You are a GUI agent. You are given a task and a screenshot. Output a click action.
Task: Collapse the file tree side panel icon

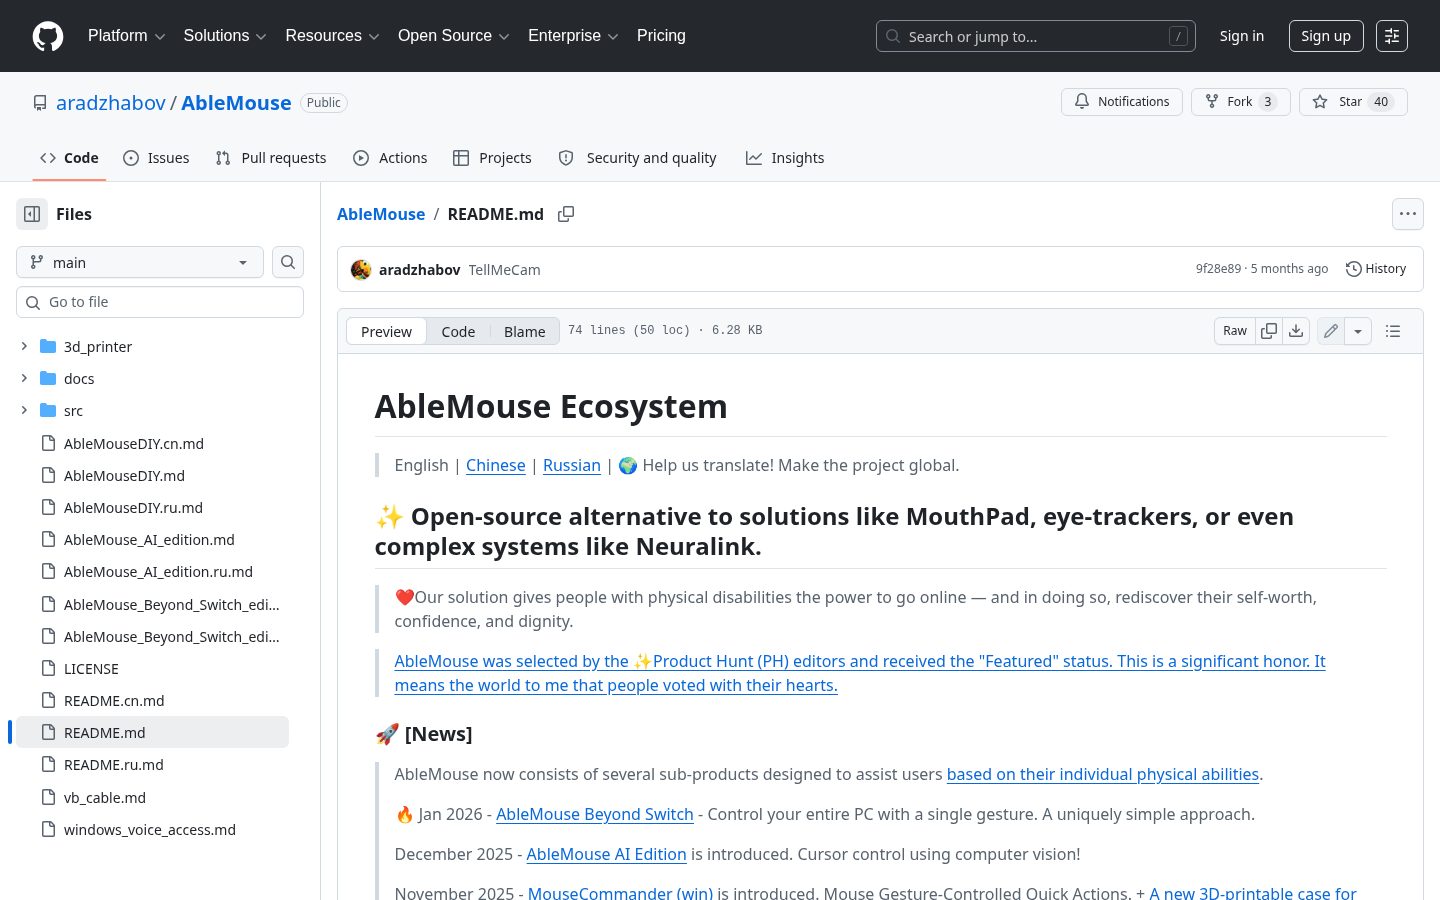pyautogui.click(x=32, y=214)
